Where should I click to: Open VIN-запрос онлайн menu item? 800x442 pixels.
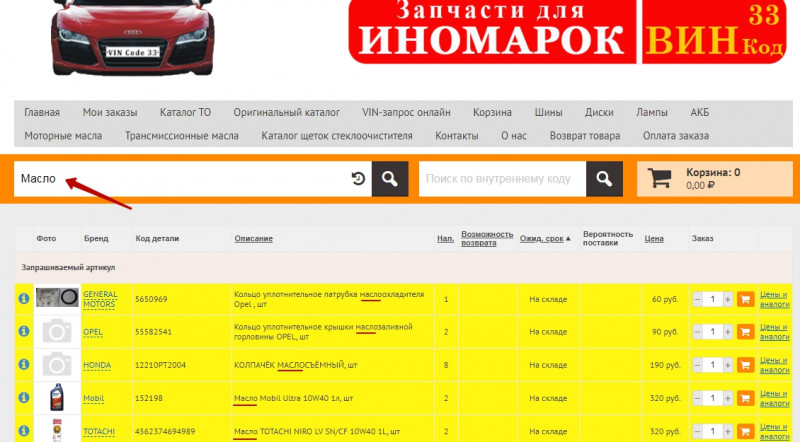[x=406, y=112]
